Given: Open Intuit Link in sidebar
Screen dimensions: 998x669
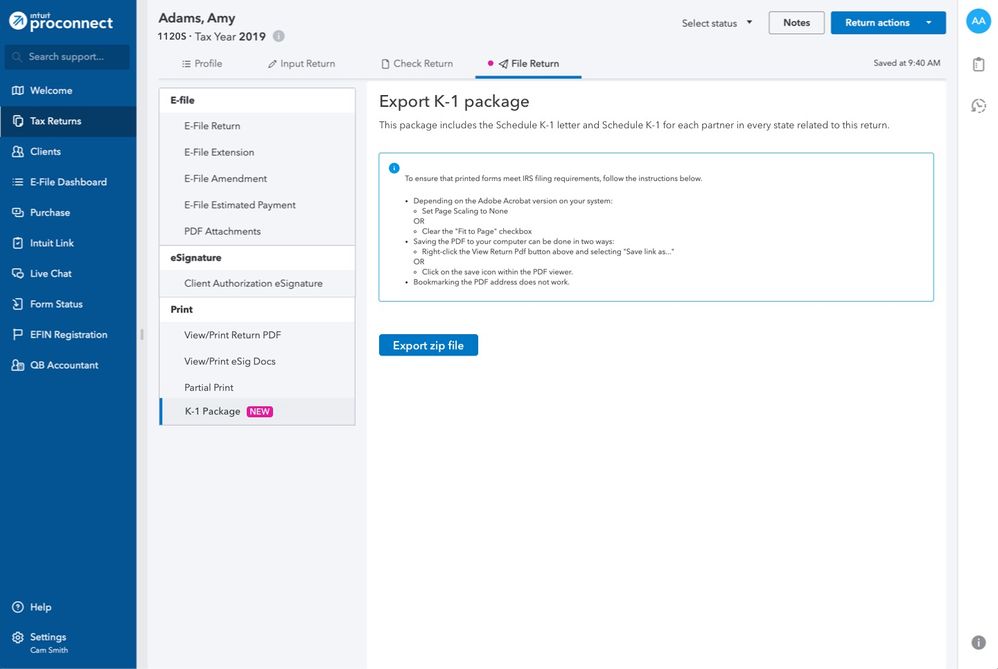Looking at the screenshot, I should point(51,243).
